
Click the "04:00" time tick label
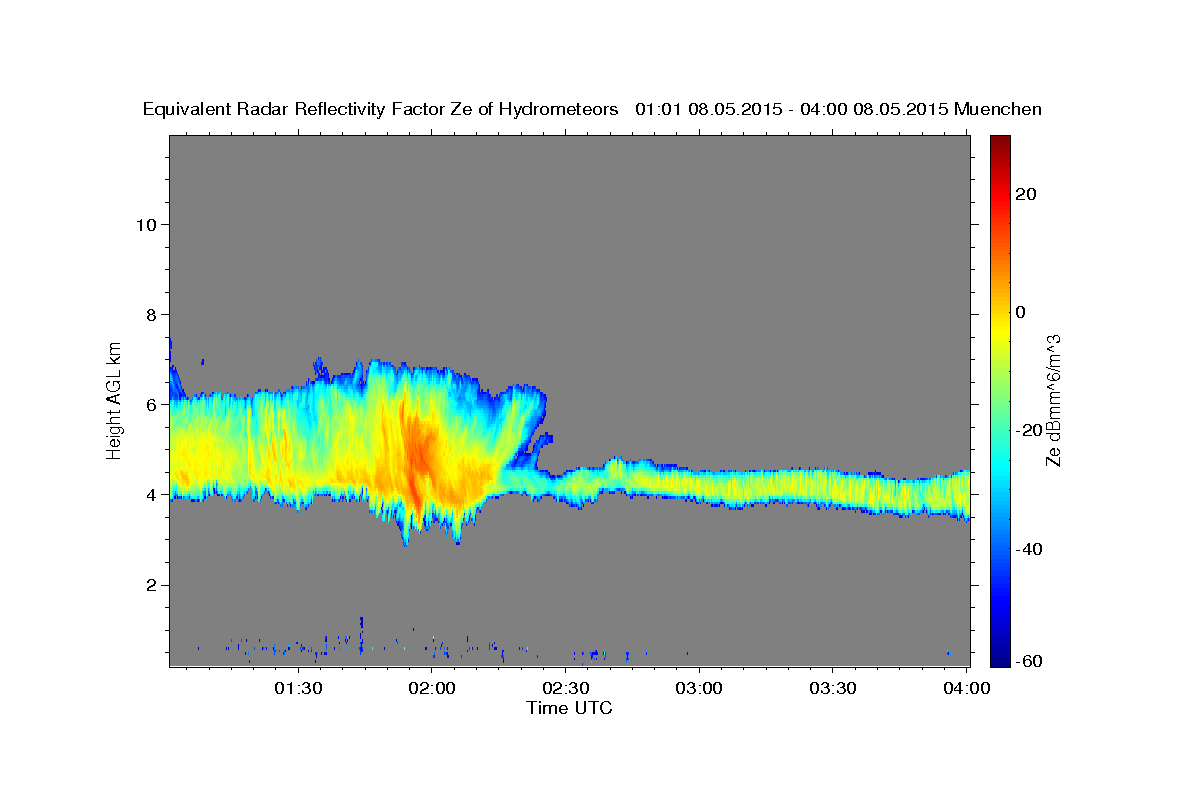tap(967, 688)
